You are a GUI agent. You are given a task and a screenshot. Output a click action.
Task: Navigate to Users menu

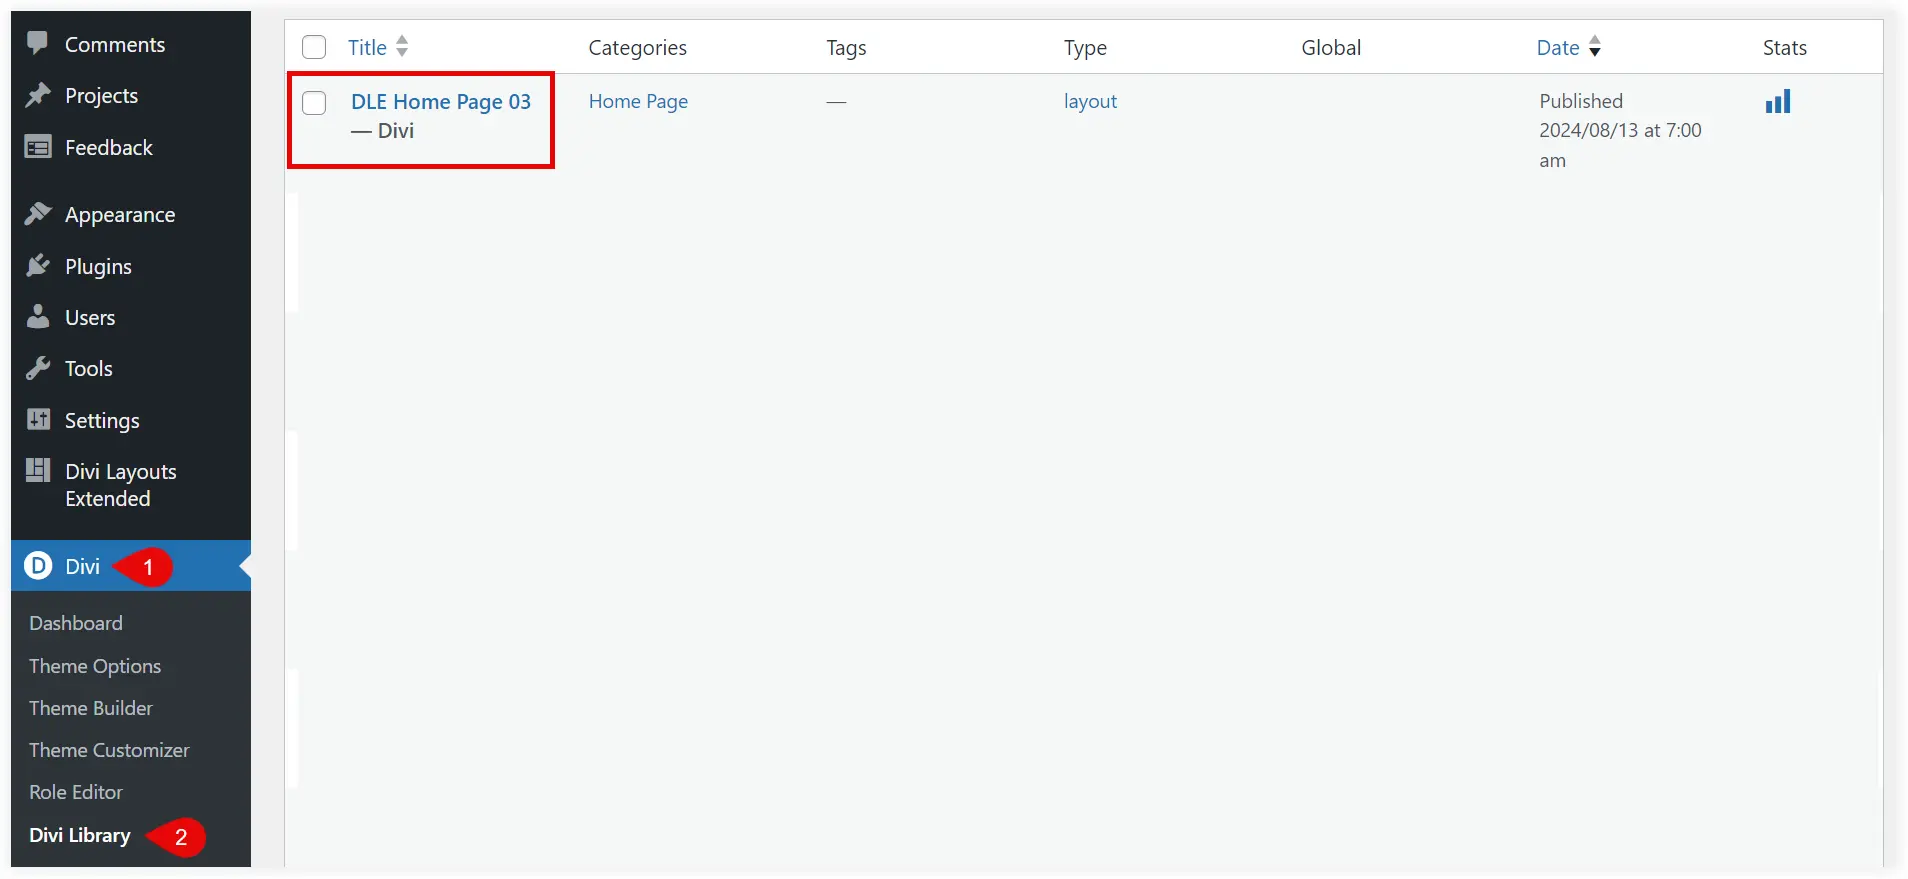pyautogui.click(x=90, y=317)
